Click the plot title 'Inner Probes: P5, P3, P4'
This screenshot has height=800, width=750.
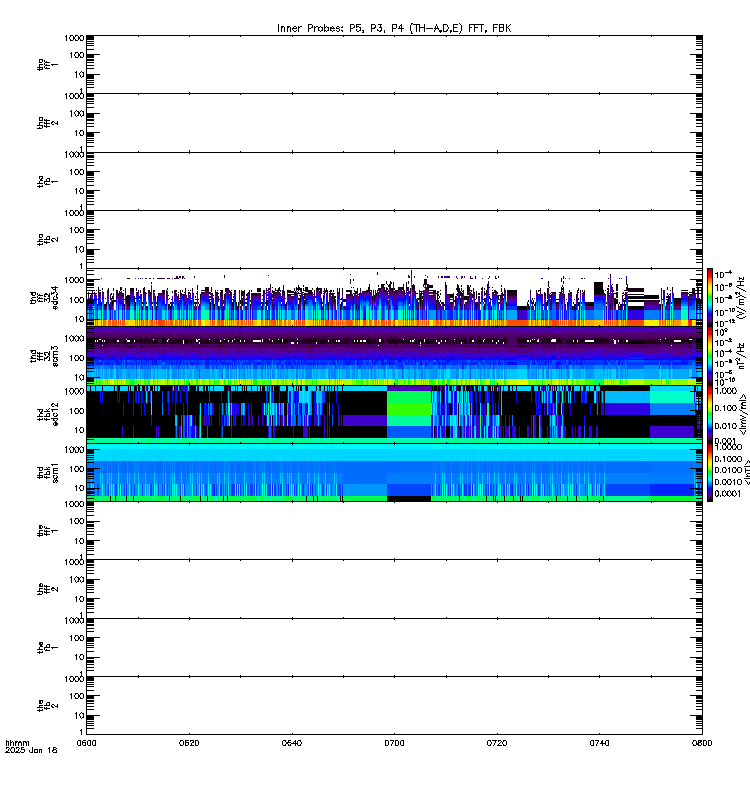click(x=394, y=29)
